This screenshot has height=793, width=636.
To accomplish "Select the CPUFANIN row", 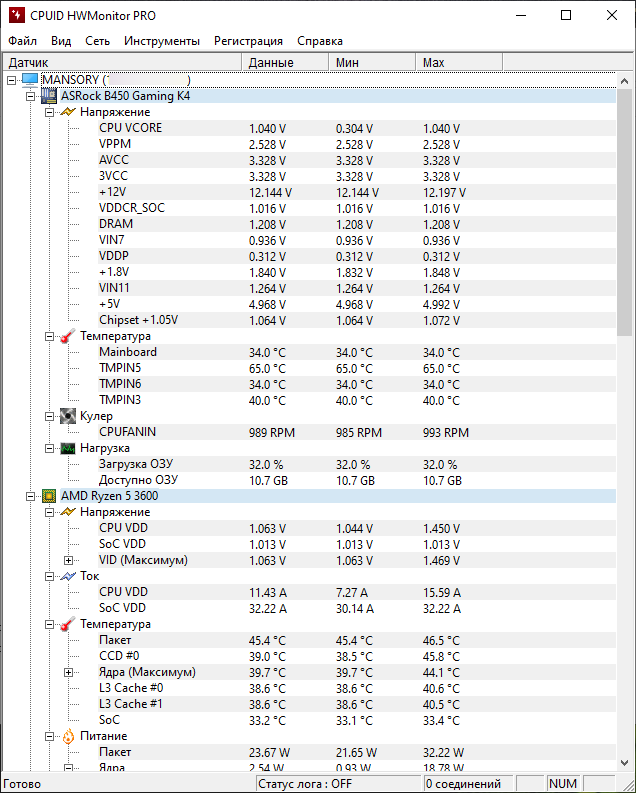I will click(x=357, y=432).
